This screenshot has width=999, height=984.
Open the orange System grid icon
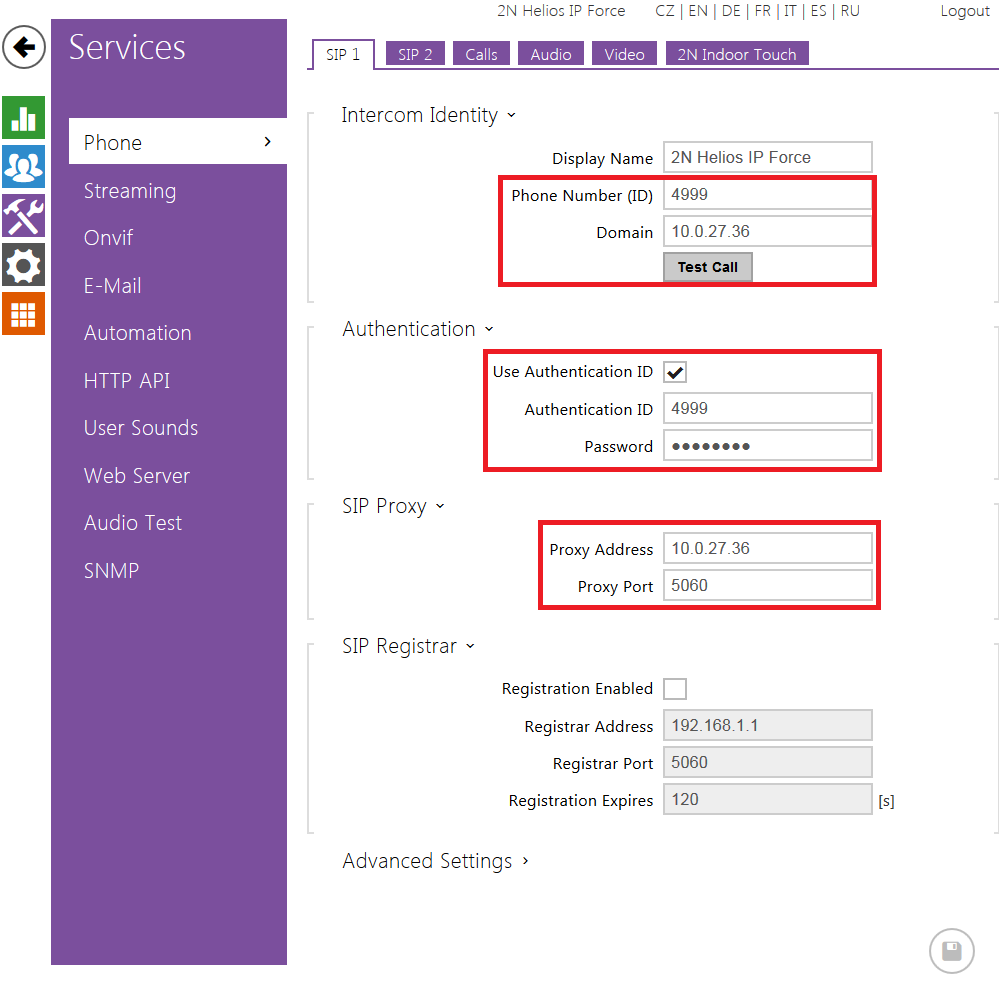(24, 314)
